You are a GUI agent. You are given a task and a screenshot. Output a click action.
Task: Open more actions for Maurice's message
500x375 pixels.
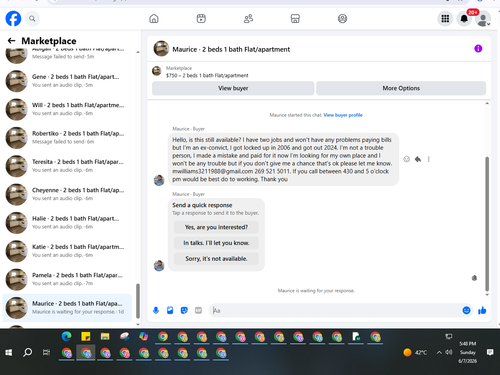point(429,159)
